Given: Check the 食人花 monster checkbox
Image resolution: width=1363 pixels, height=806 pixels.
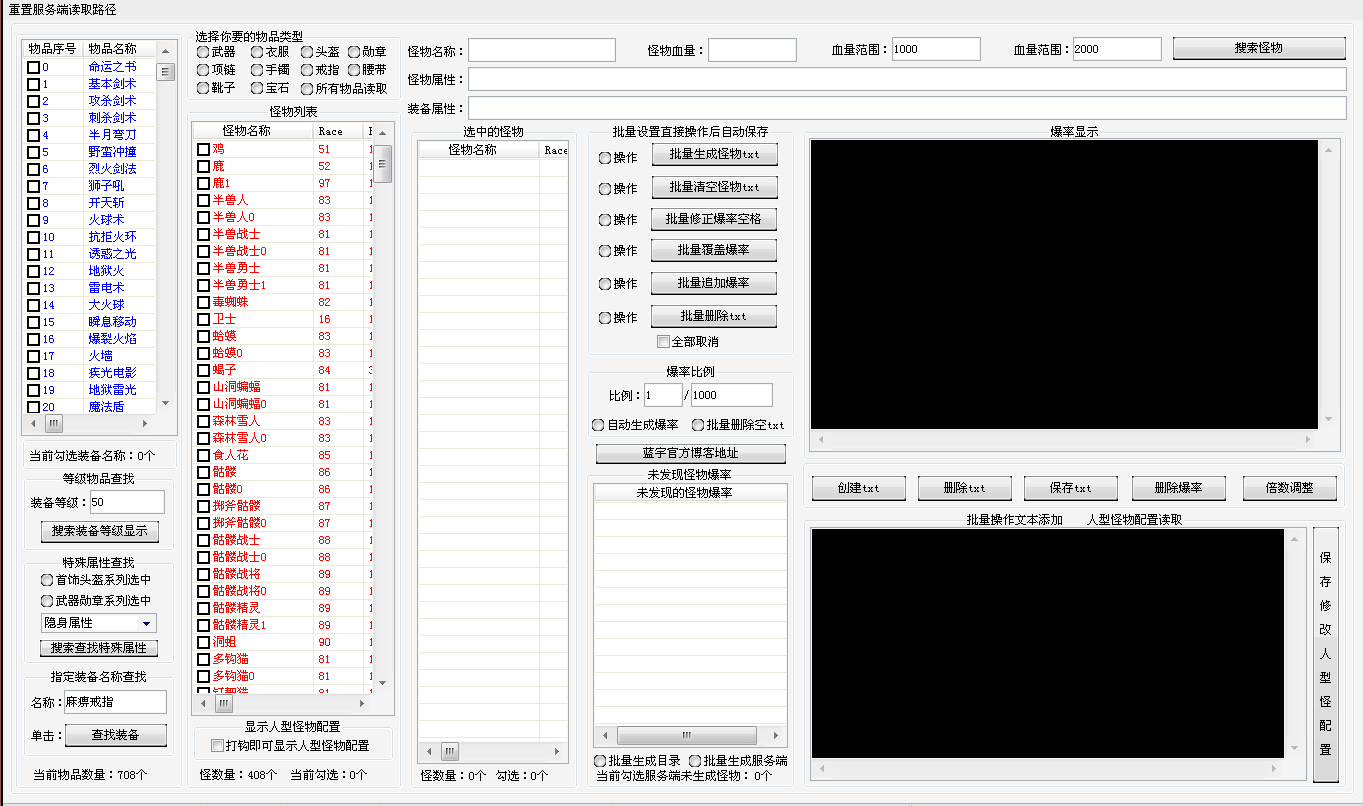Looking at the screenshot, I should click(x=203, y=455).
